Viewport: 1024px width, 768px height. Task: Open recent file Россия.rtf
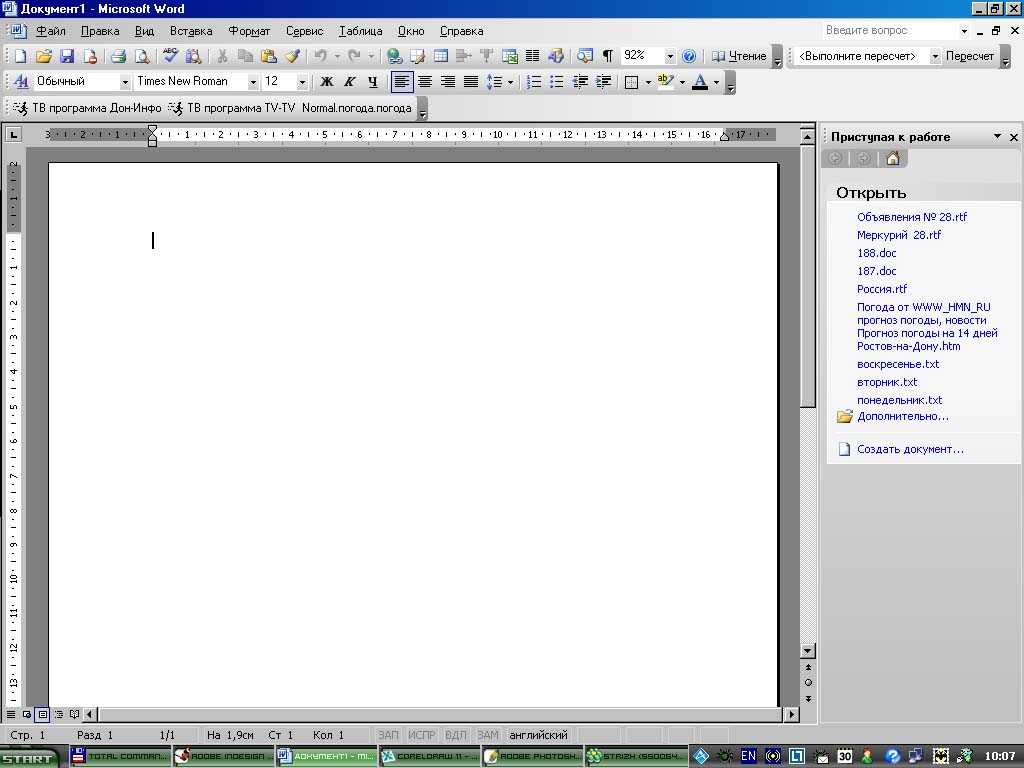coord(882,289)
